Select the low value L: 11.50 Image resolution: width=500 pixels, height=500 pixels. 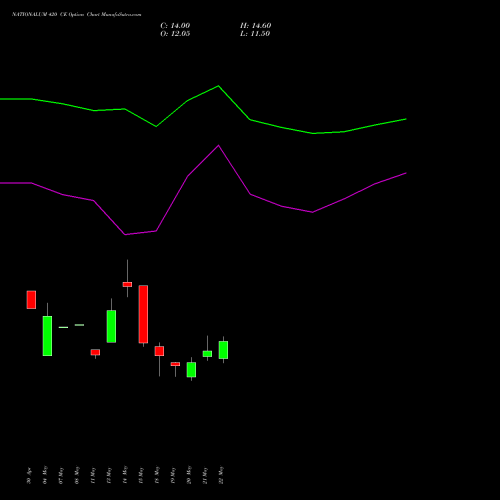(x=255, y=34)
